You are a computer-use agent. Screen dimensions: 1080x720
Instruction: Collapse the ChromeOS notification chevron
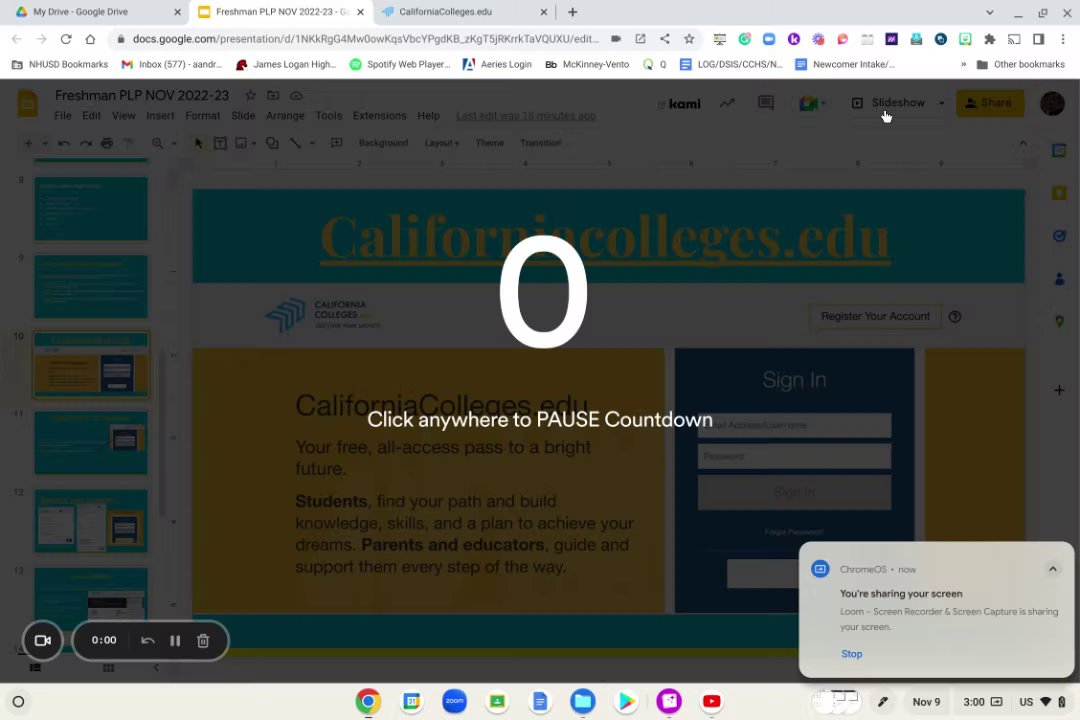[x=1052, y=569]
